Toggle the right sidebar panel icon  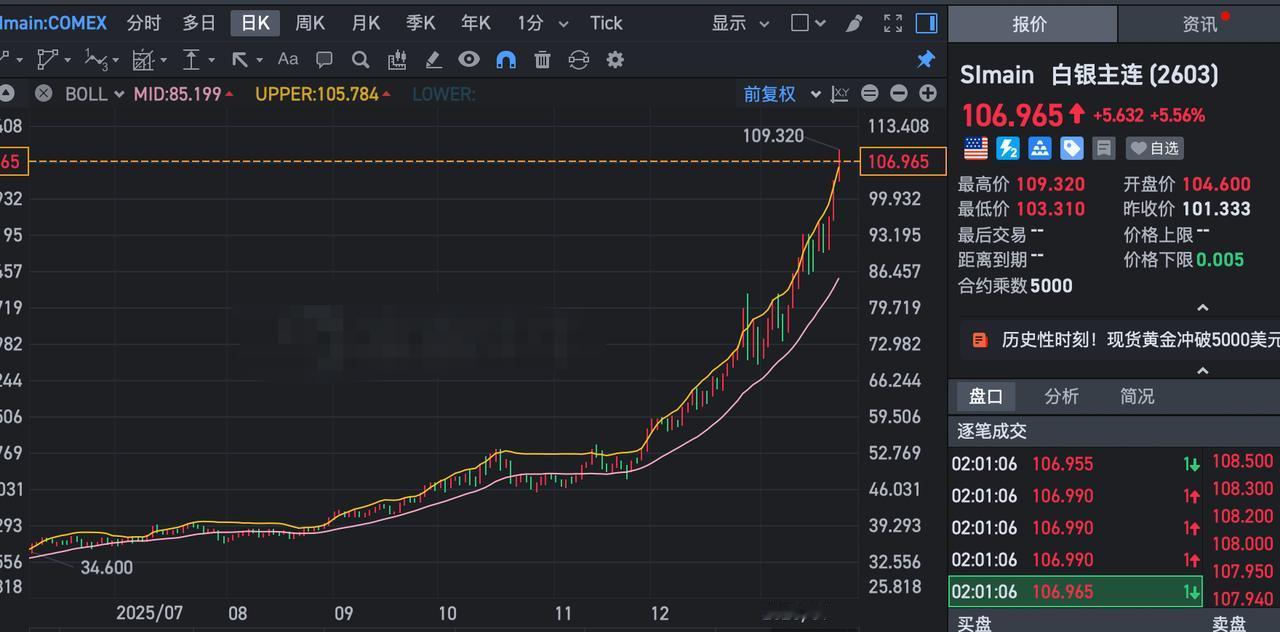(925, 23)
